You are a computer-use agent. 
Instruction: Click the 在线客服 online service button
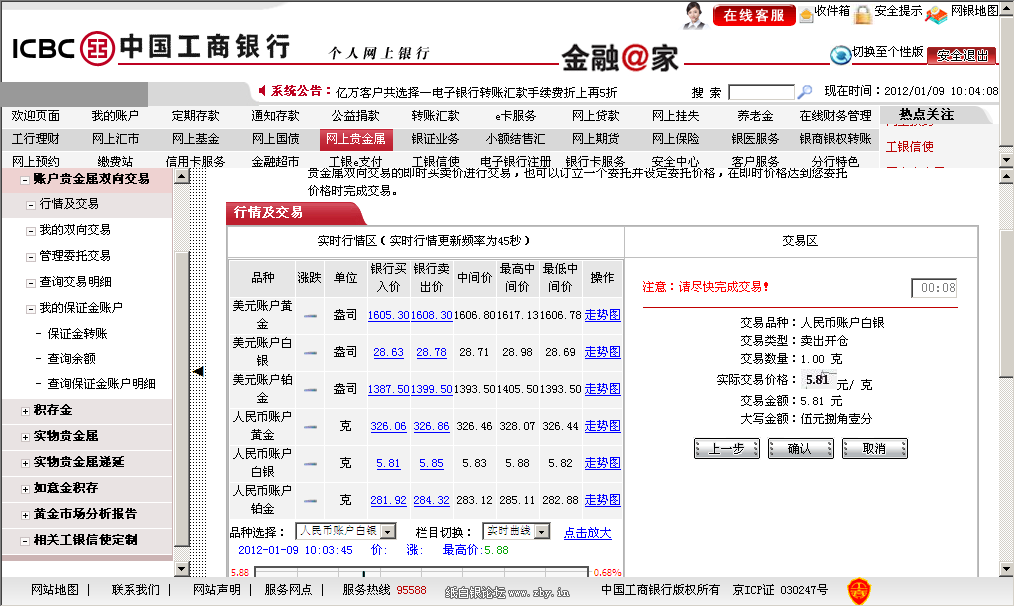pos(754,16)
